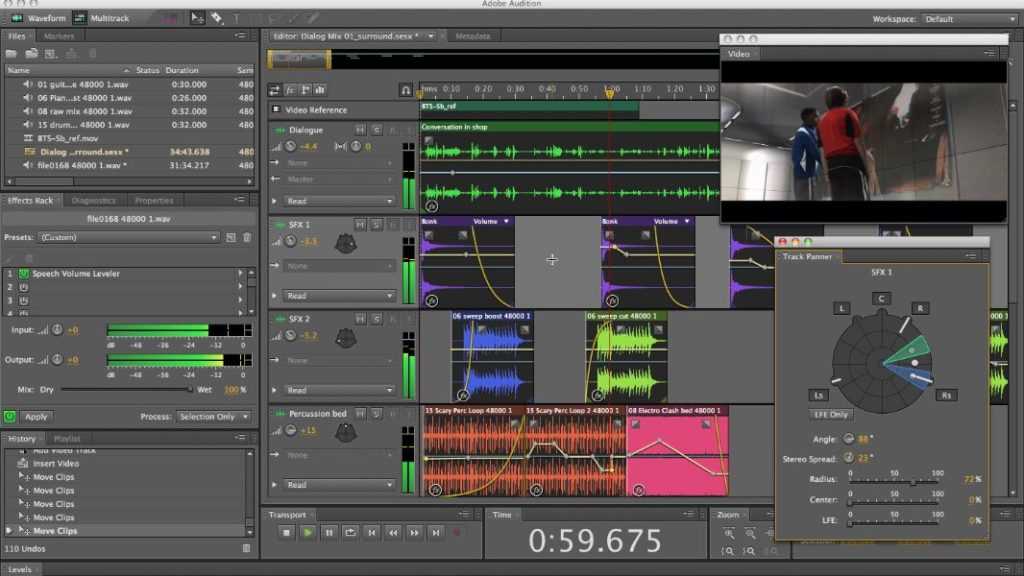Click the Play button in Transport
The width and height of the screenshot is (1024, 576).
point(308,533)
